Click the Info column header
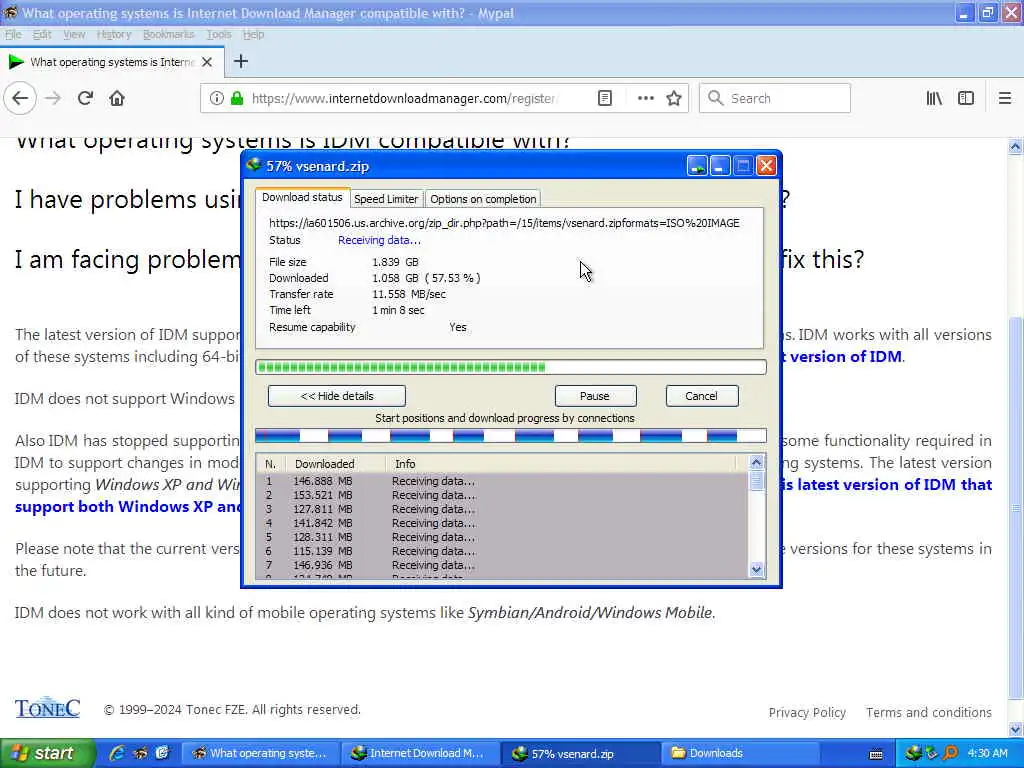The image size is (1024, 768). click(562, 464)
